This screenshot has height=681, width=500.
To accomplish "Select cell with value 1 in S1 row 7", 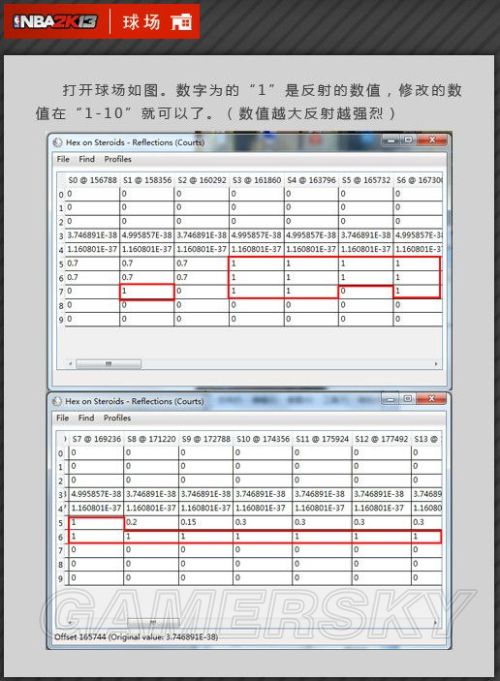I will coord(147,291).
